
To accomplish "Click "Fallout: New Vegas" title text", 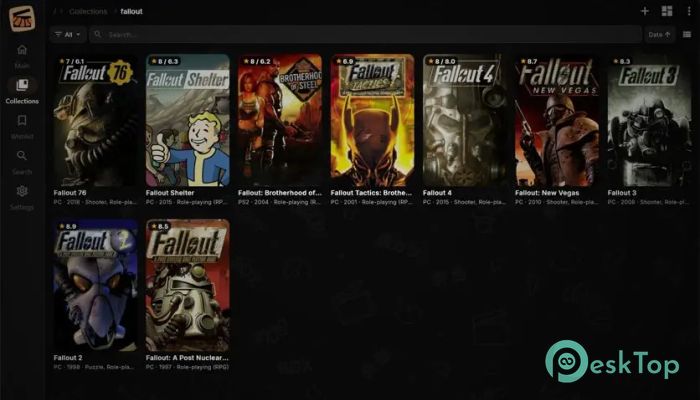I will tap(547, 193).
